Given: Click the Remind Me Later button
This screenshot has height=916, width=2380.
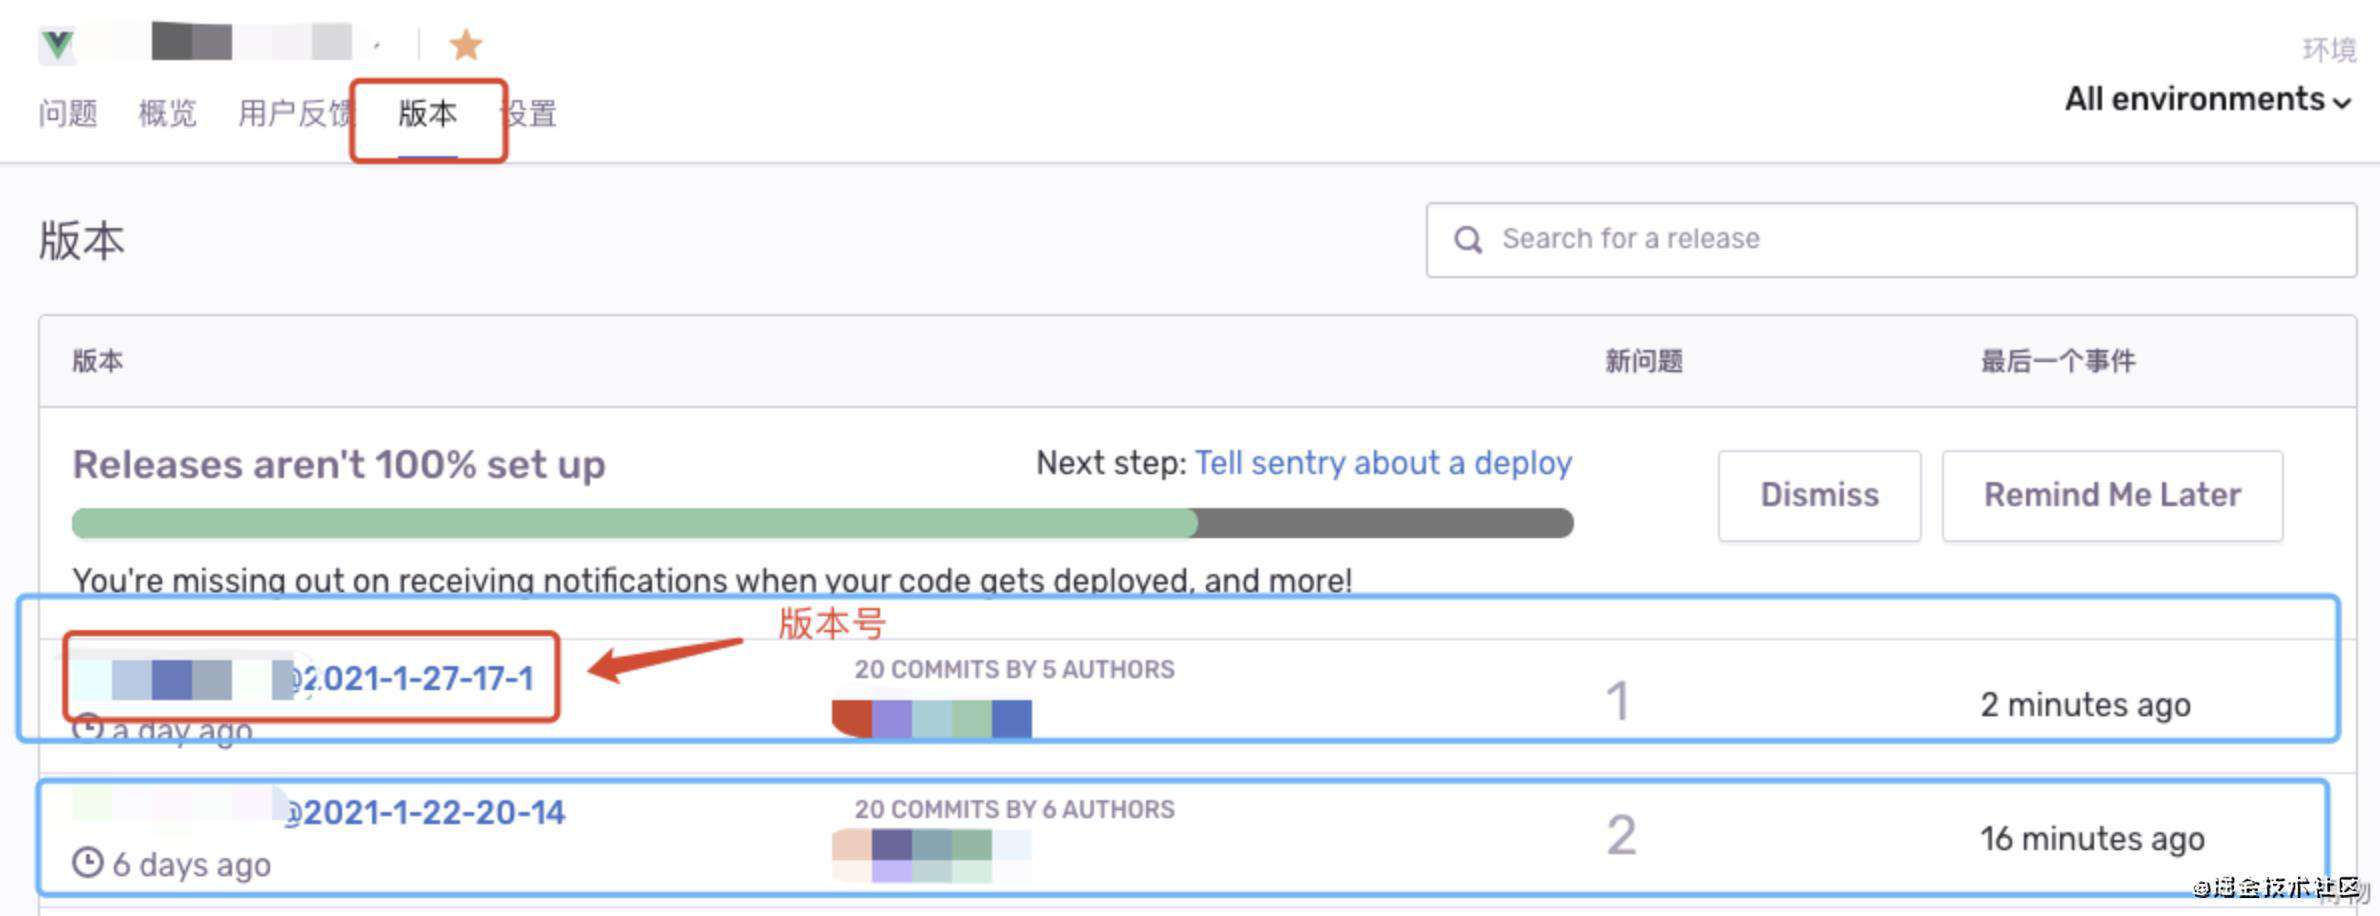Looking at the screenshot, I should pyautogui.click(x=2112, y=496).
